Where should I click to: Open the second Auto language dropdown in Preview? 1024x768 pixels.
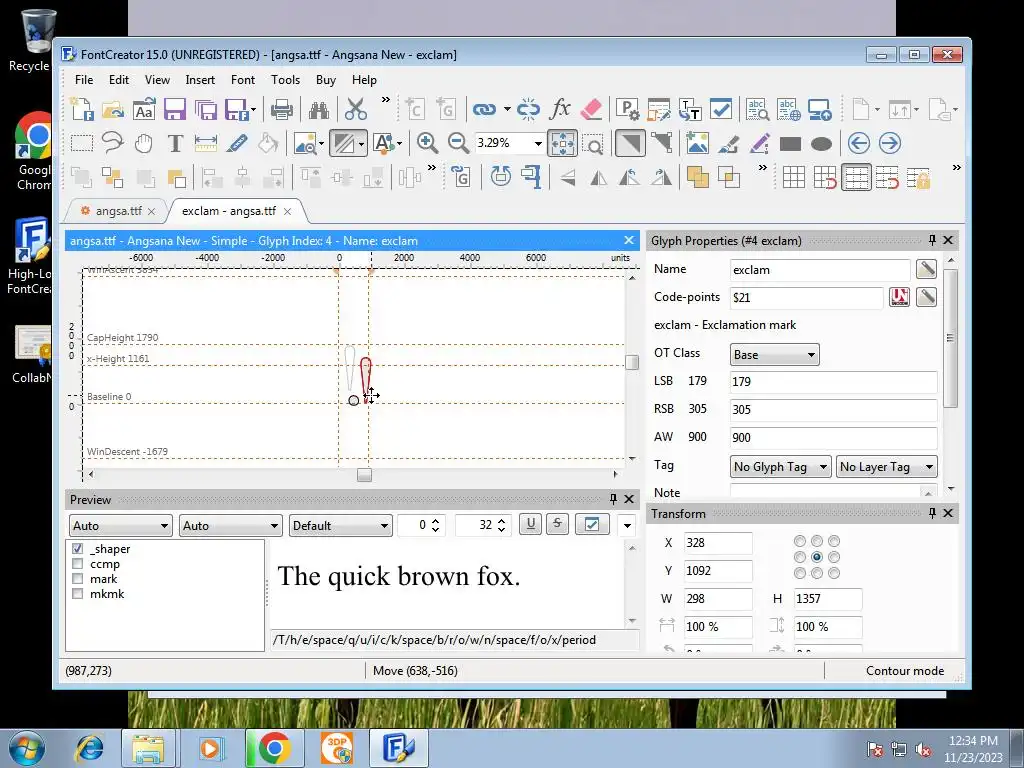click(231, 526)
